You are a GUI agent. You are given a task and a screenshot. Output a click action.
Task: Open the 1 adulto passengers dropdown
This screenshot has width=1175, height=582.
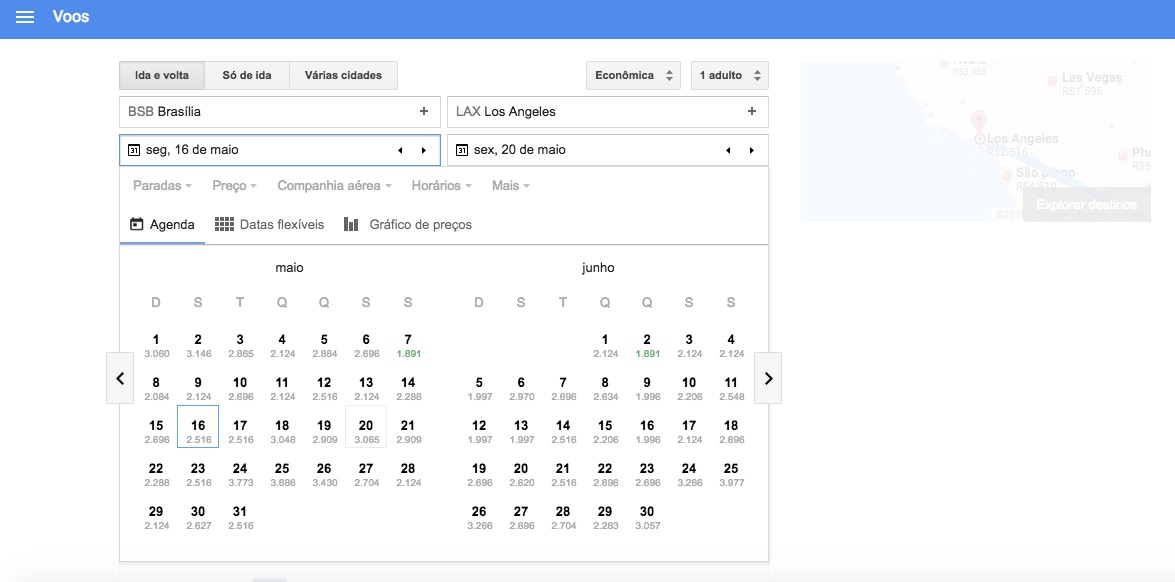point(729,74)
